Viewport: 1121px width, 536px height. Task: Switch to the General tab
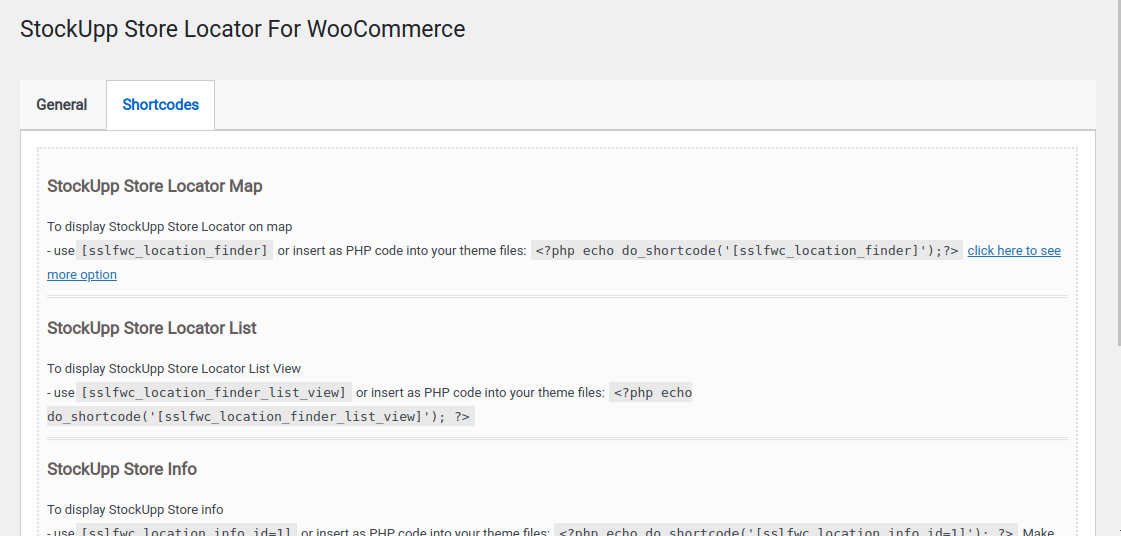click(62, 105)
